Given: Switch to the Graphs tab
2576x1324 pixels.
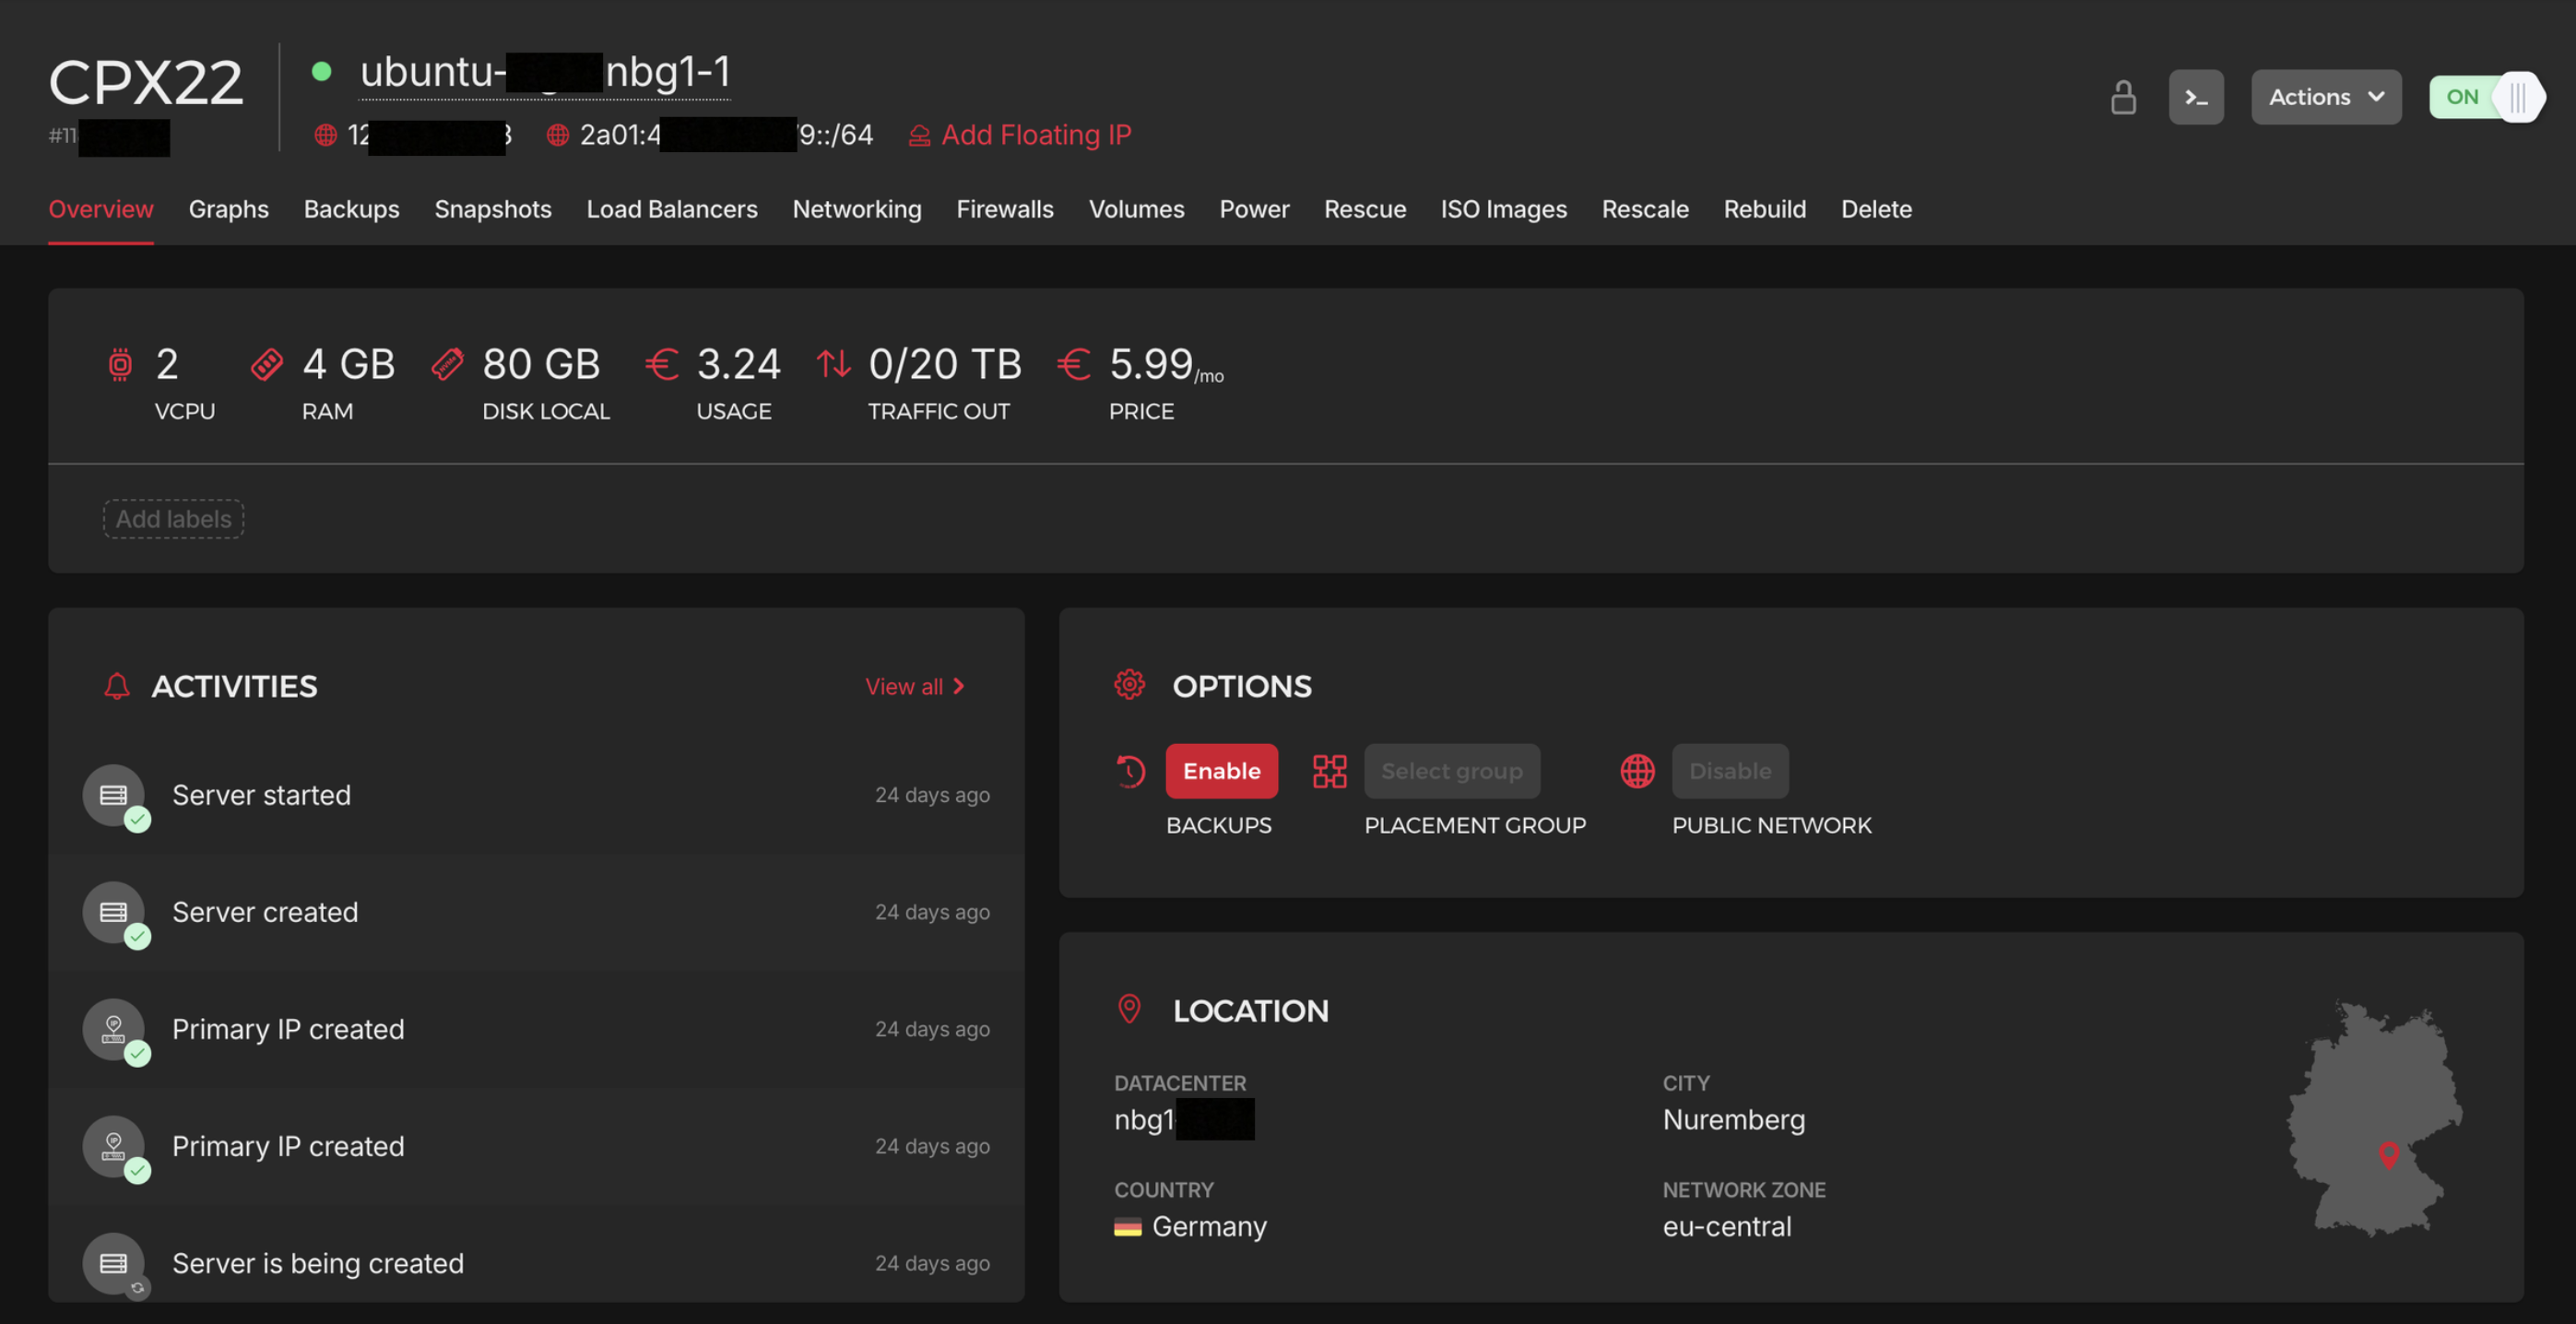Looking at the screenshot, I should pyautogui.click(x=228, y=209).
